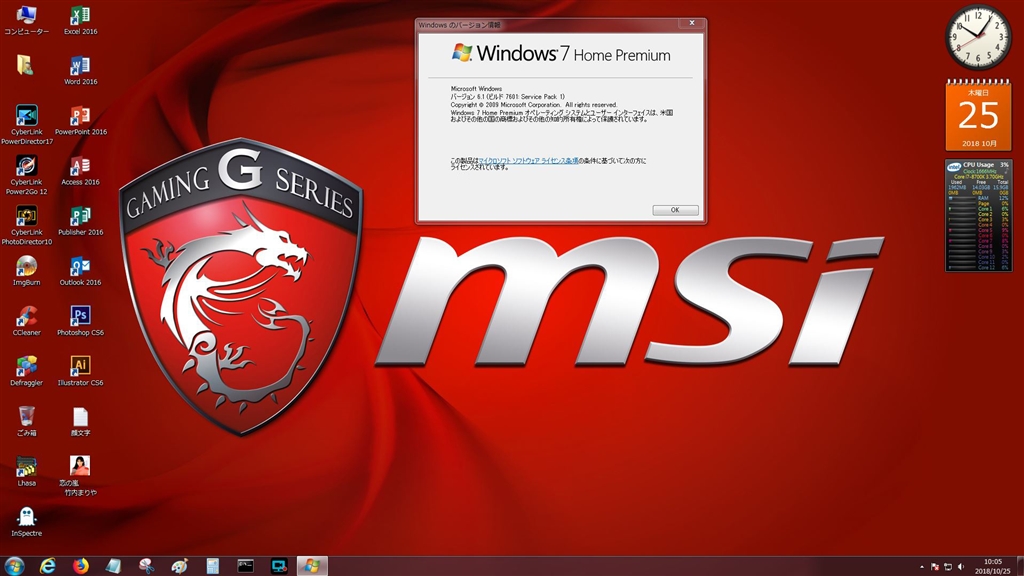
Task: Open Command Prompt from taskbar
Action: point(246,566)
